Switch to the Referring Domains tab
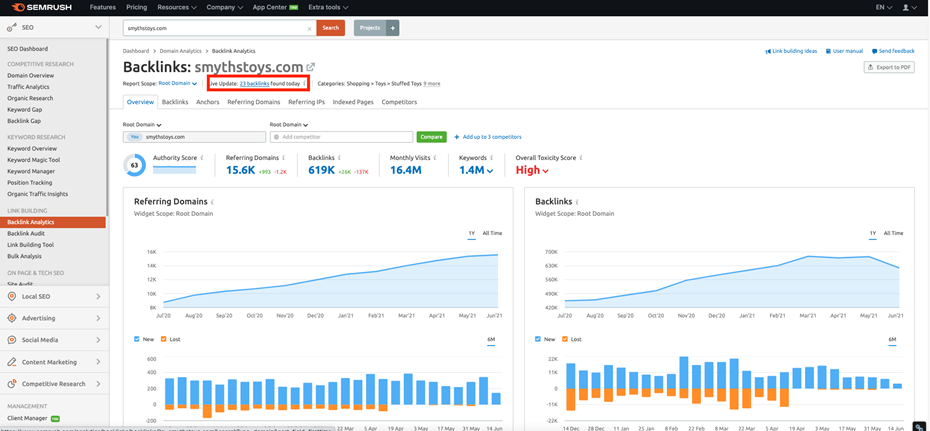 254,102
